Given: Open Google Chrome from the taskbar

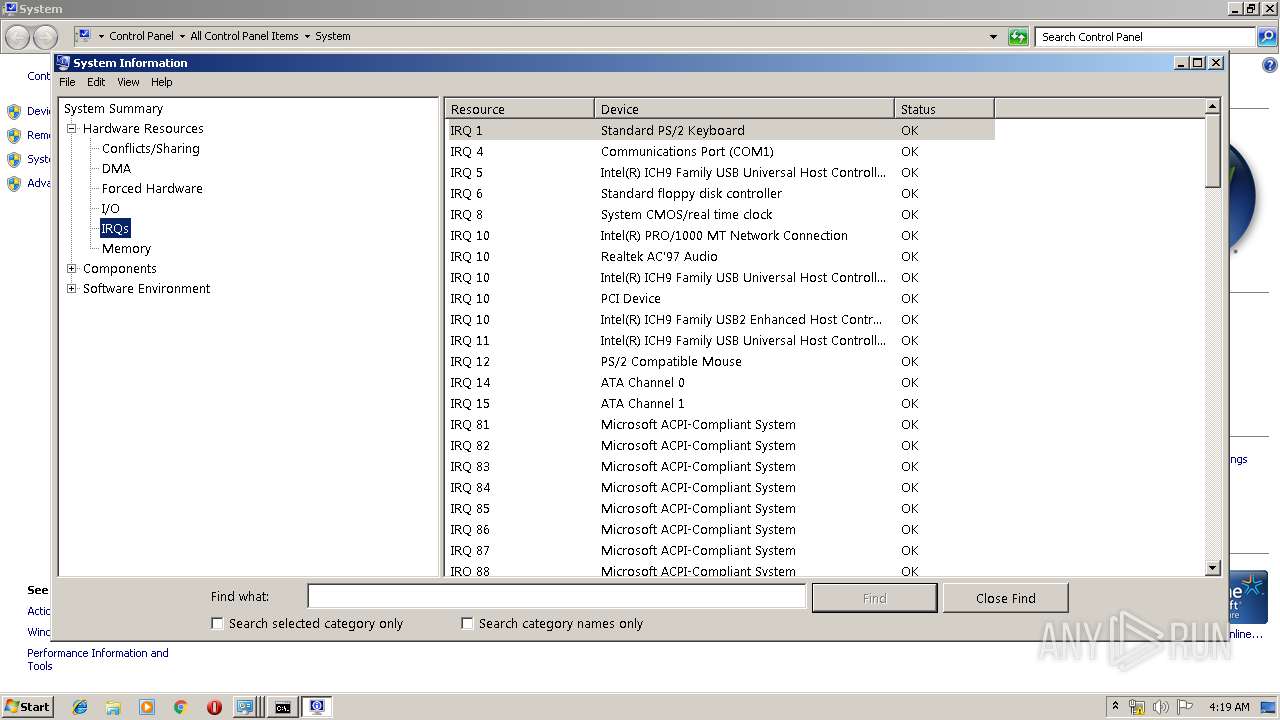Looking at the screenshot, I should click(x=180, y=707).
